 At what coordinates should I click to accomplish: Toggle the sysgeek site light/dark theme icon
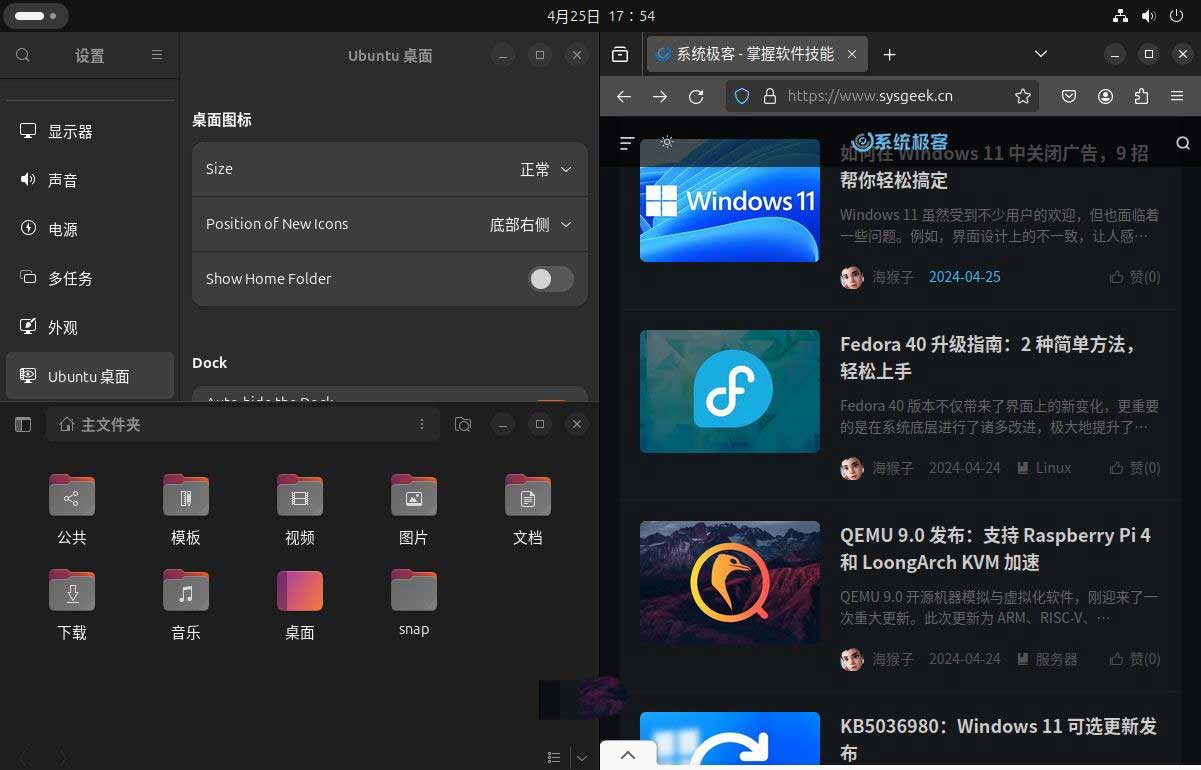click(x=667, y=142)
